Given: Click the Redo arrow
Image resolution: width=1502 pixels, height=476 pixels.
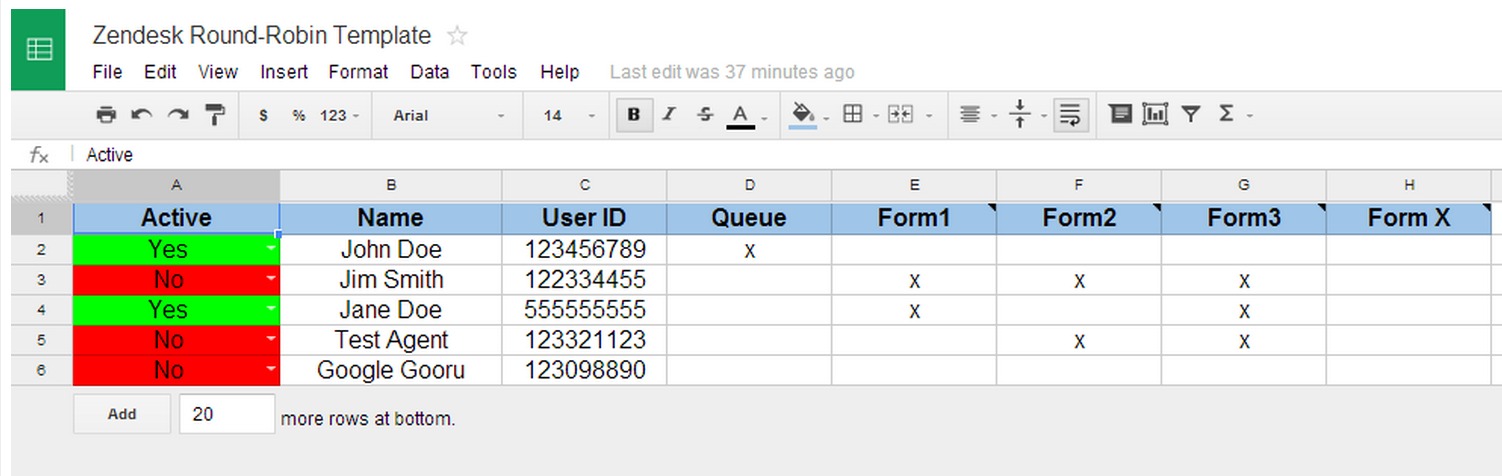Looking at the screenshot, I should 178,115.
